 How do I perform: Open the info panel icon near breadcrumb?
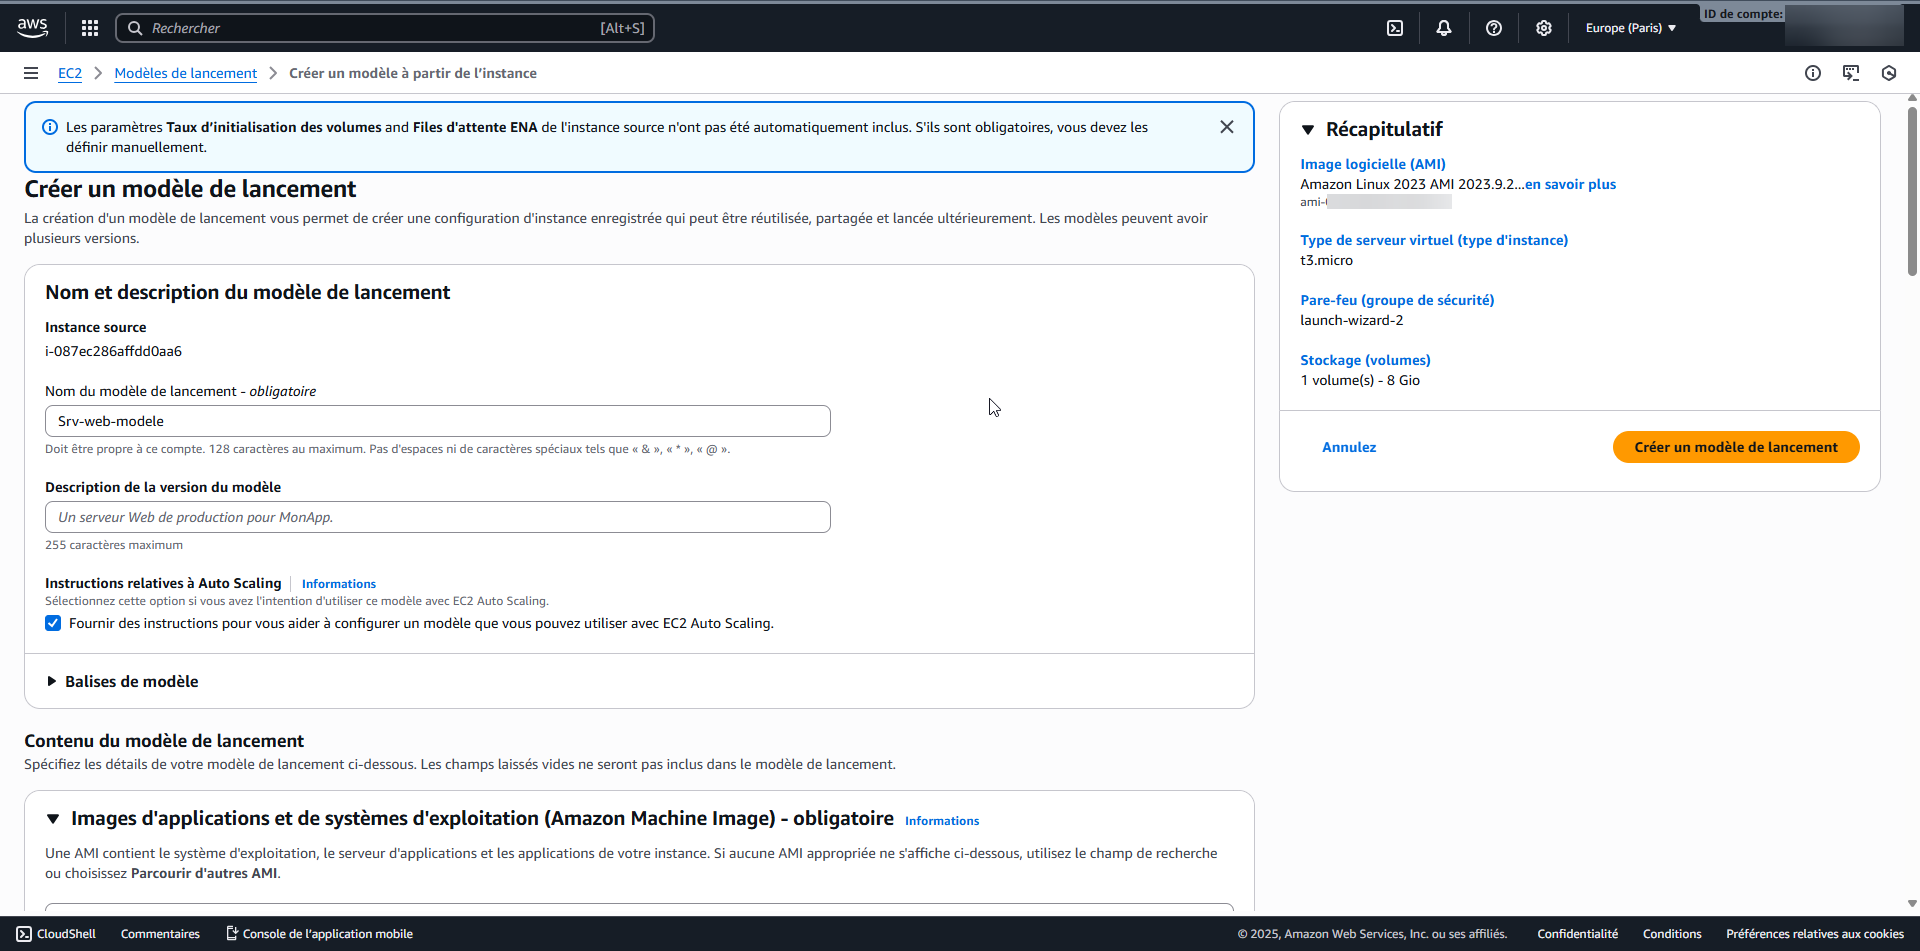(1813, 73)
